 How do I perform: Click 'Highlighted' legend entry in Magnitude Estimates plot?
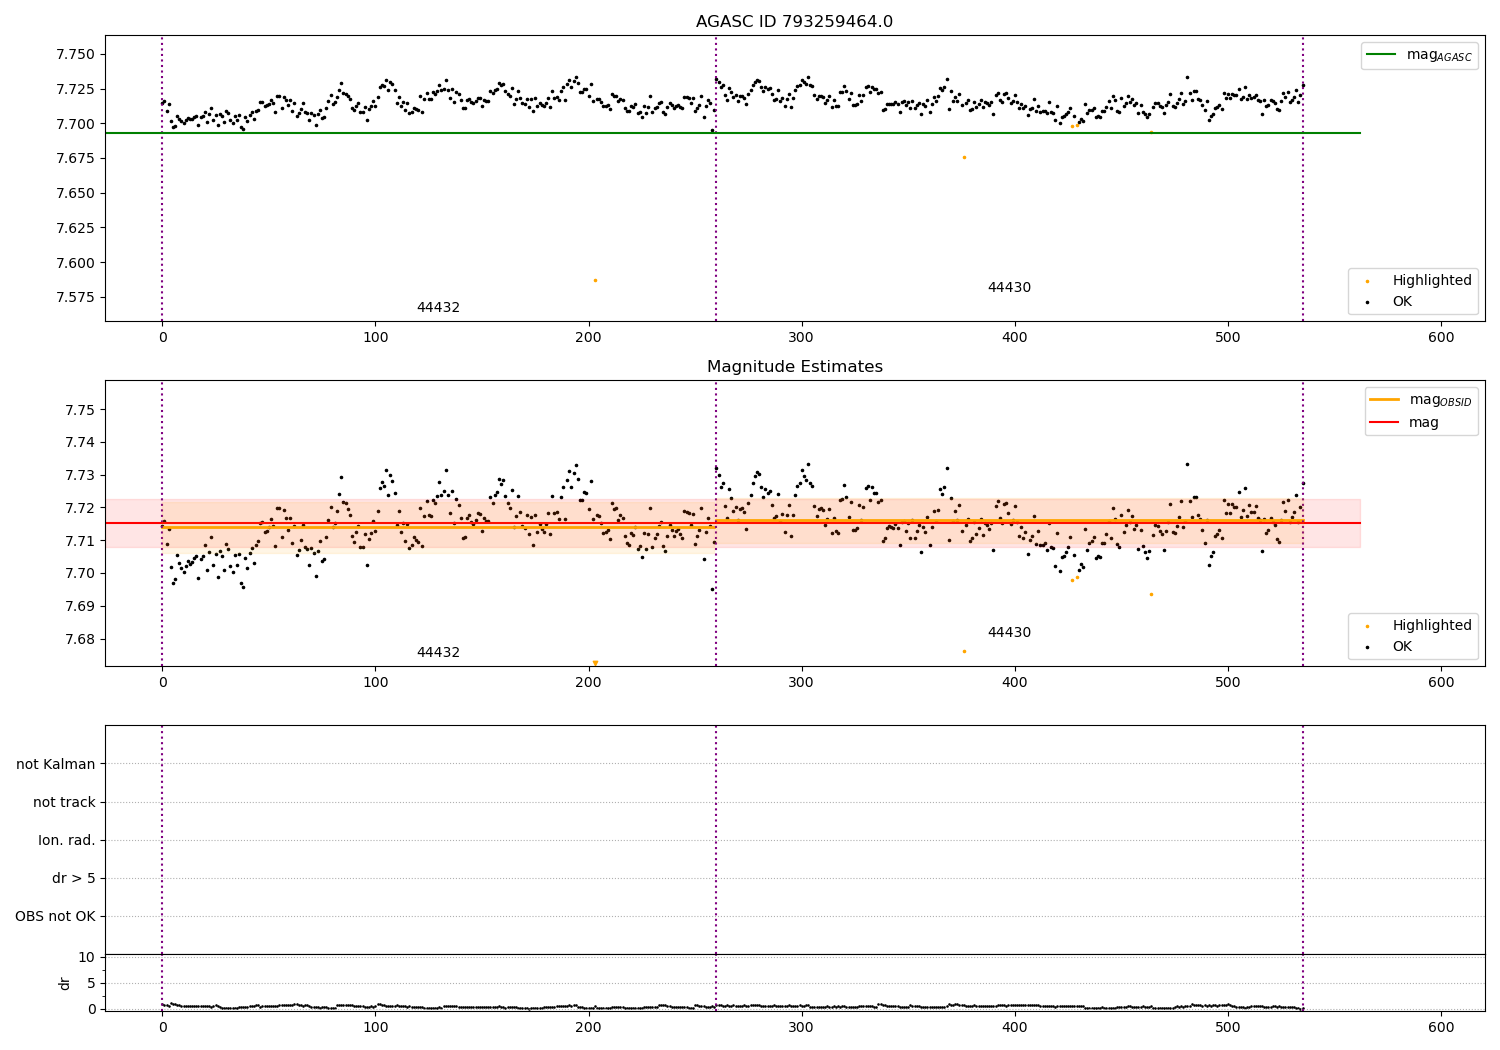[1417, 626]
